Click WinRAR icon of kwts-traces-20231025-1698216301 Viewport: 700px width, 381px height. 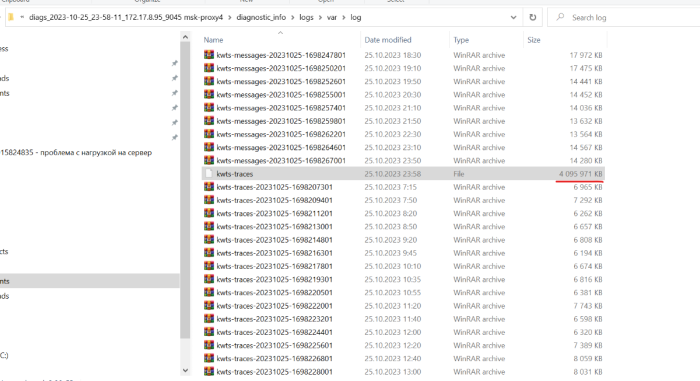click(208, 252)
